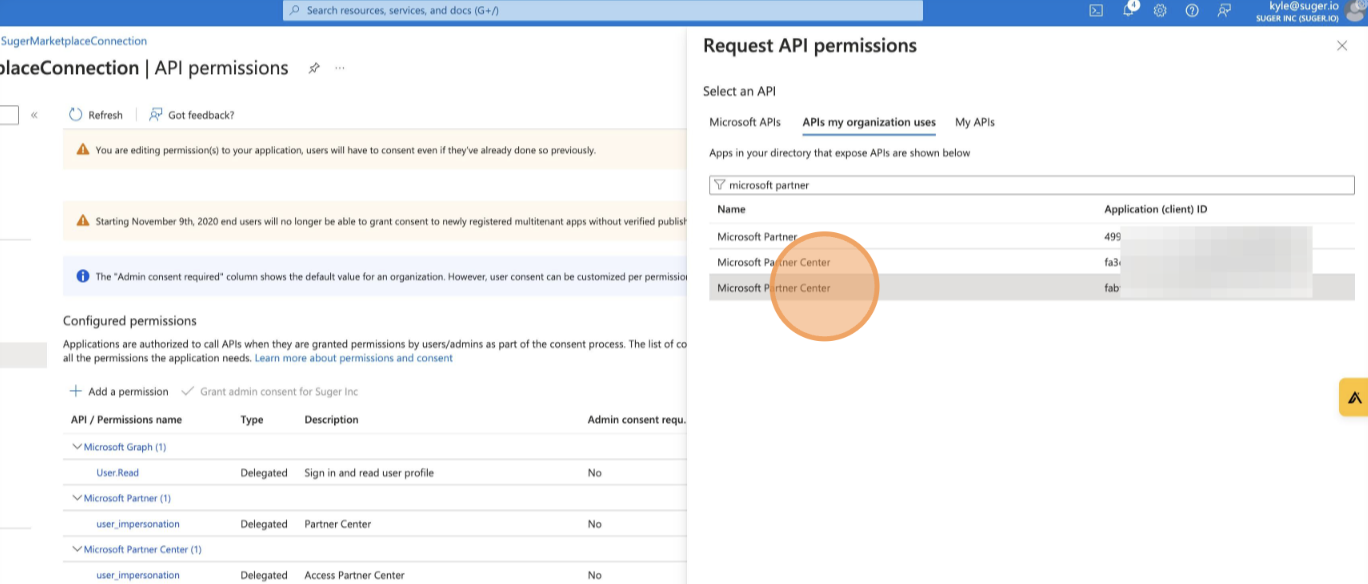This screenshot has width=1368, height=584.
Task: Click the API / Permissions name column header
Action: pos(126,420)
